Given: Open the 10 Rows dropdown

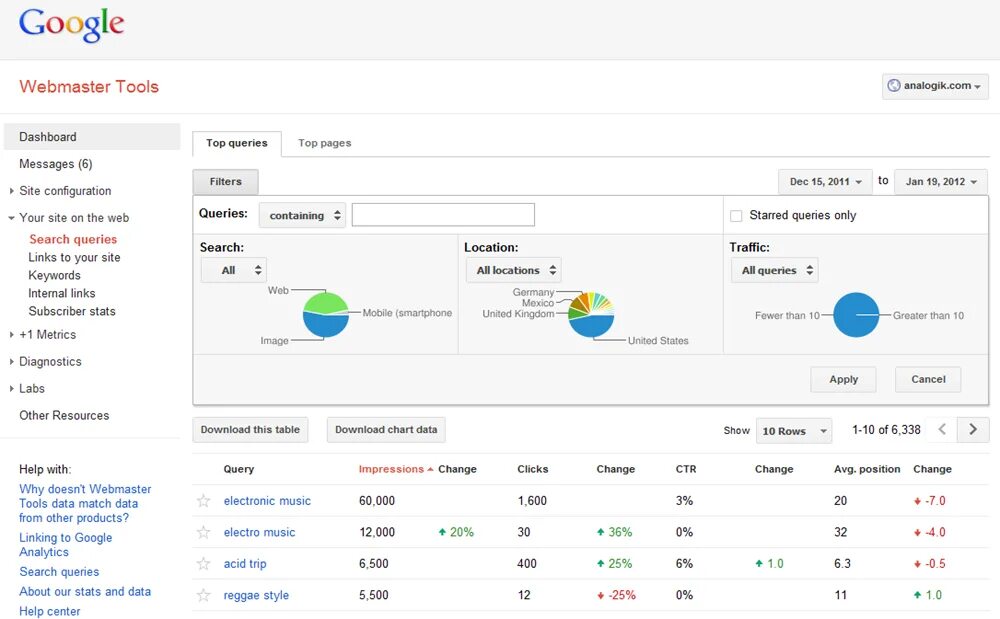Looking at the screenshot, I should 794,431.
